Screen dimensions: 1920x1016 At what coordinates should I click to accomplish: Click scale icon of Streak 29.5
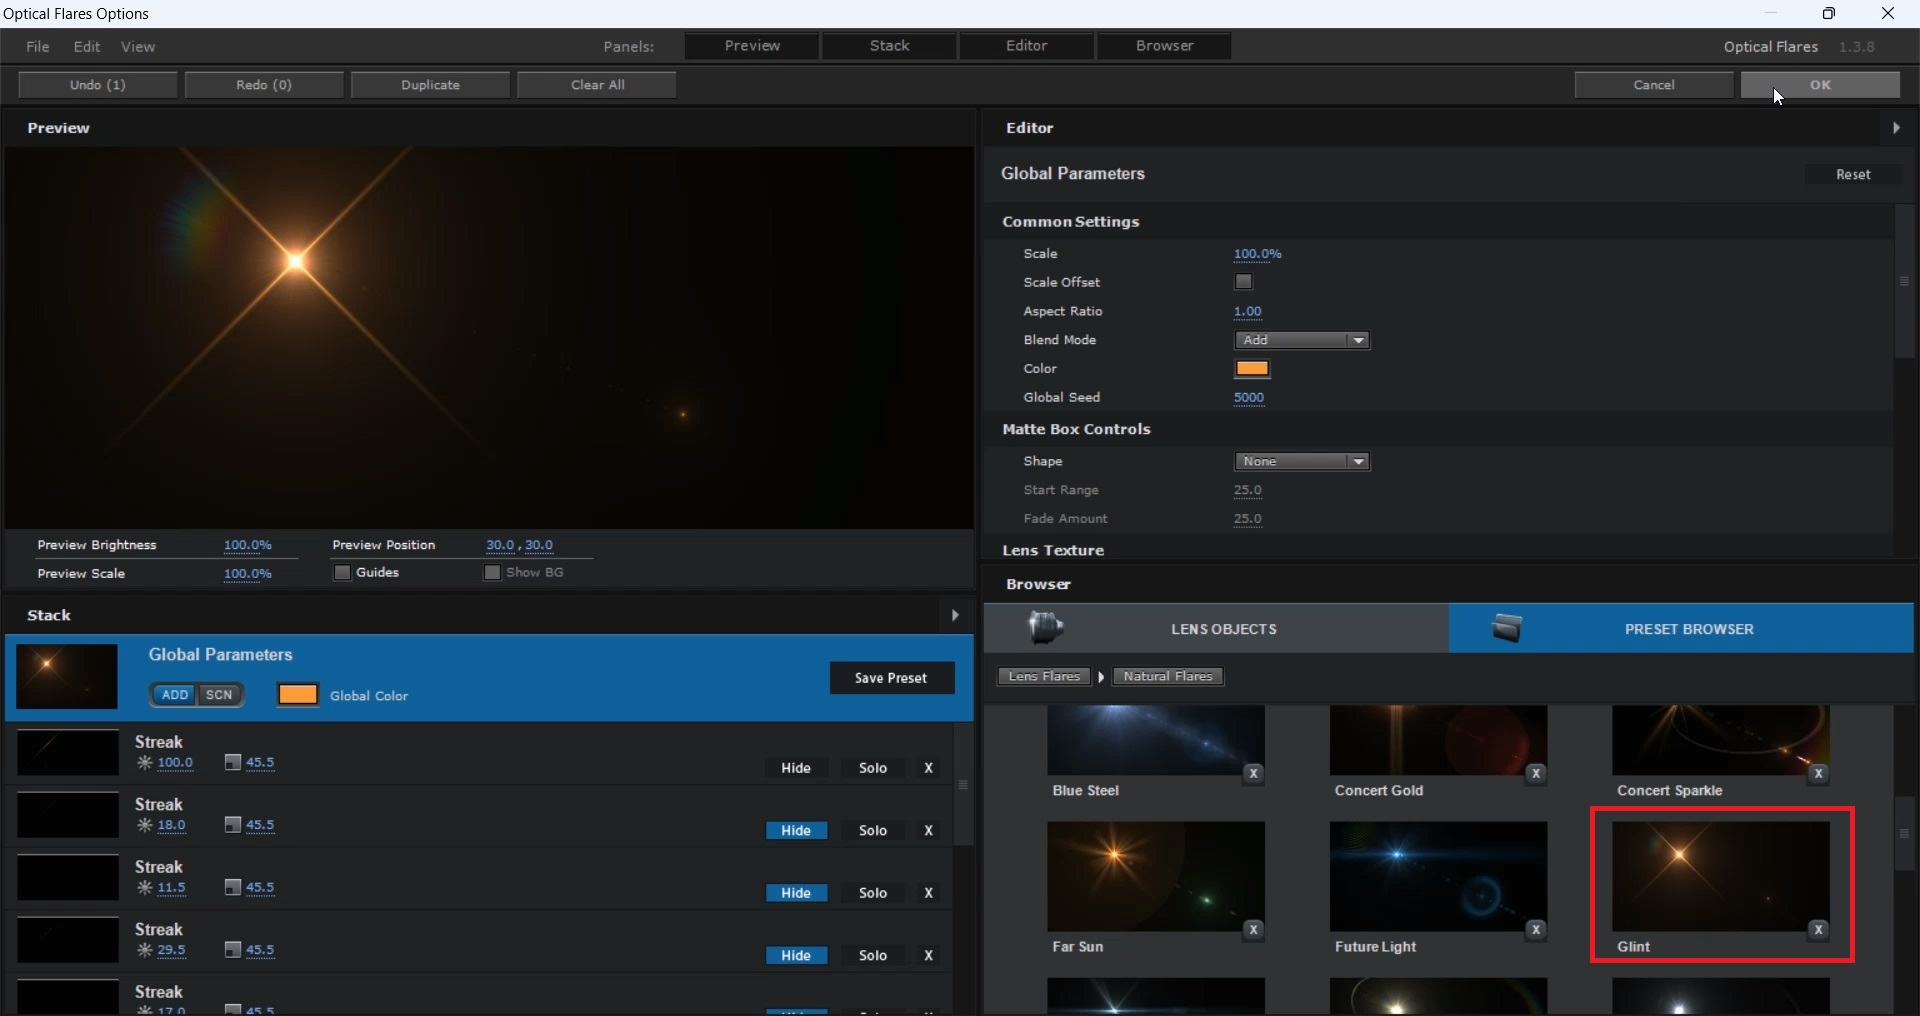233,951
